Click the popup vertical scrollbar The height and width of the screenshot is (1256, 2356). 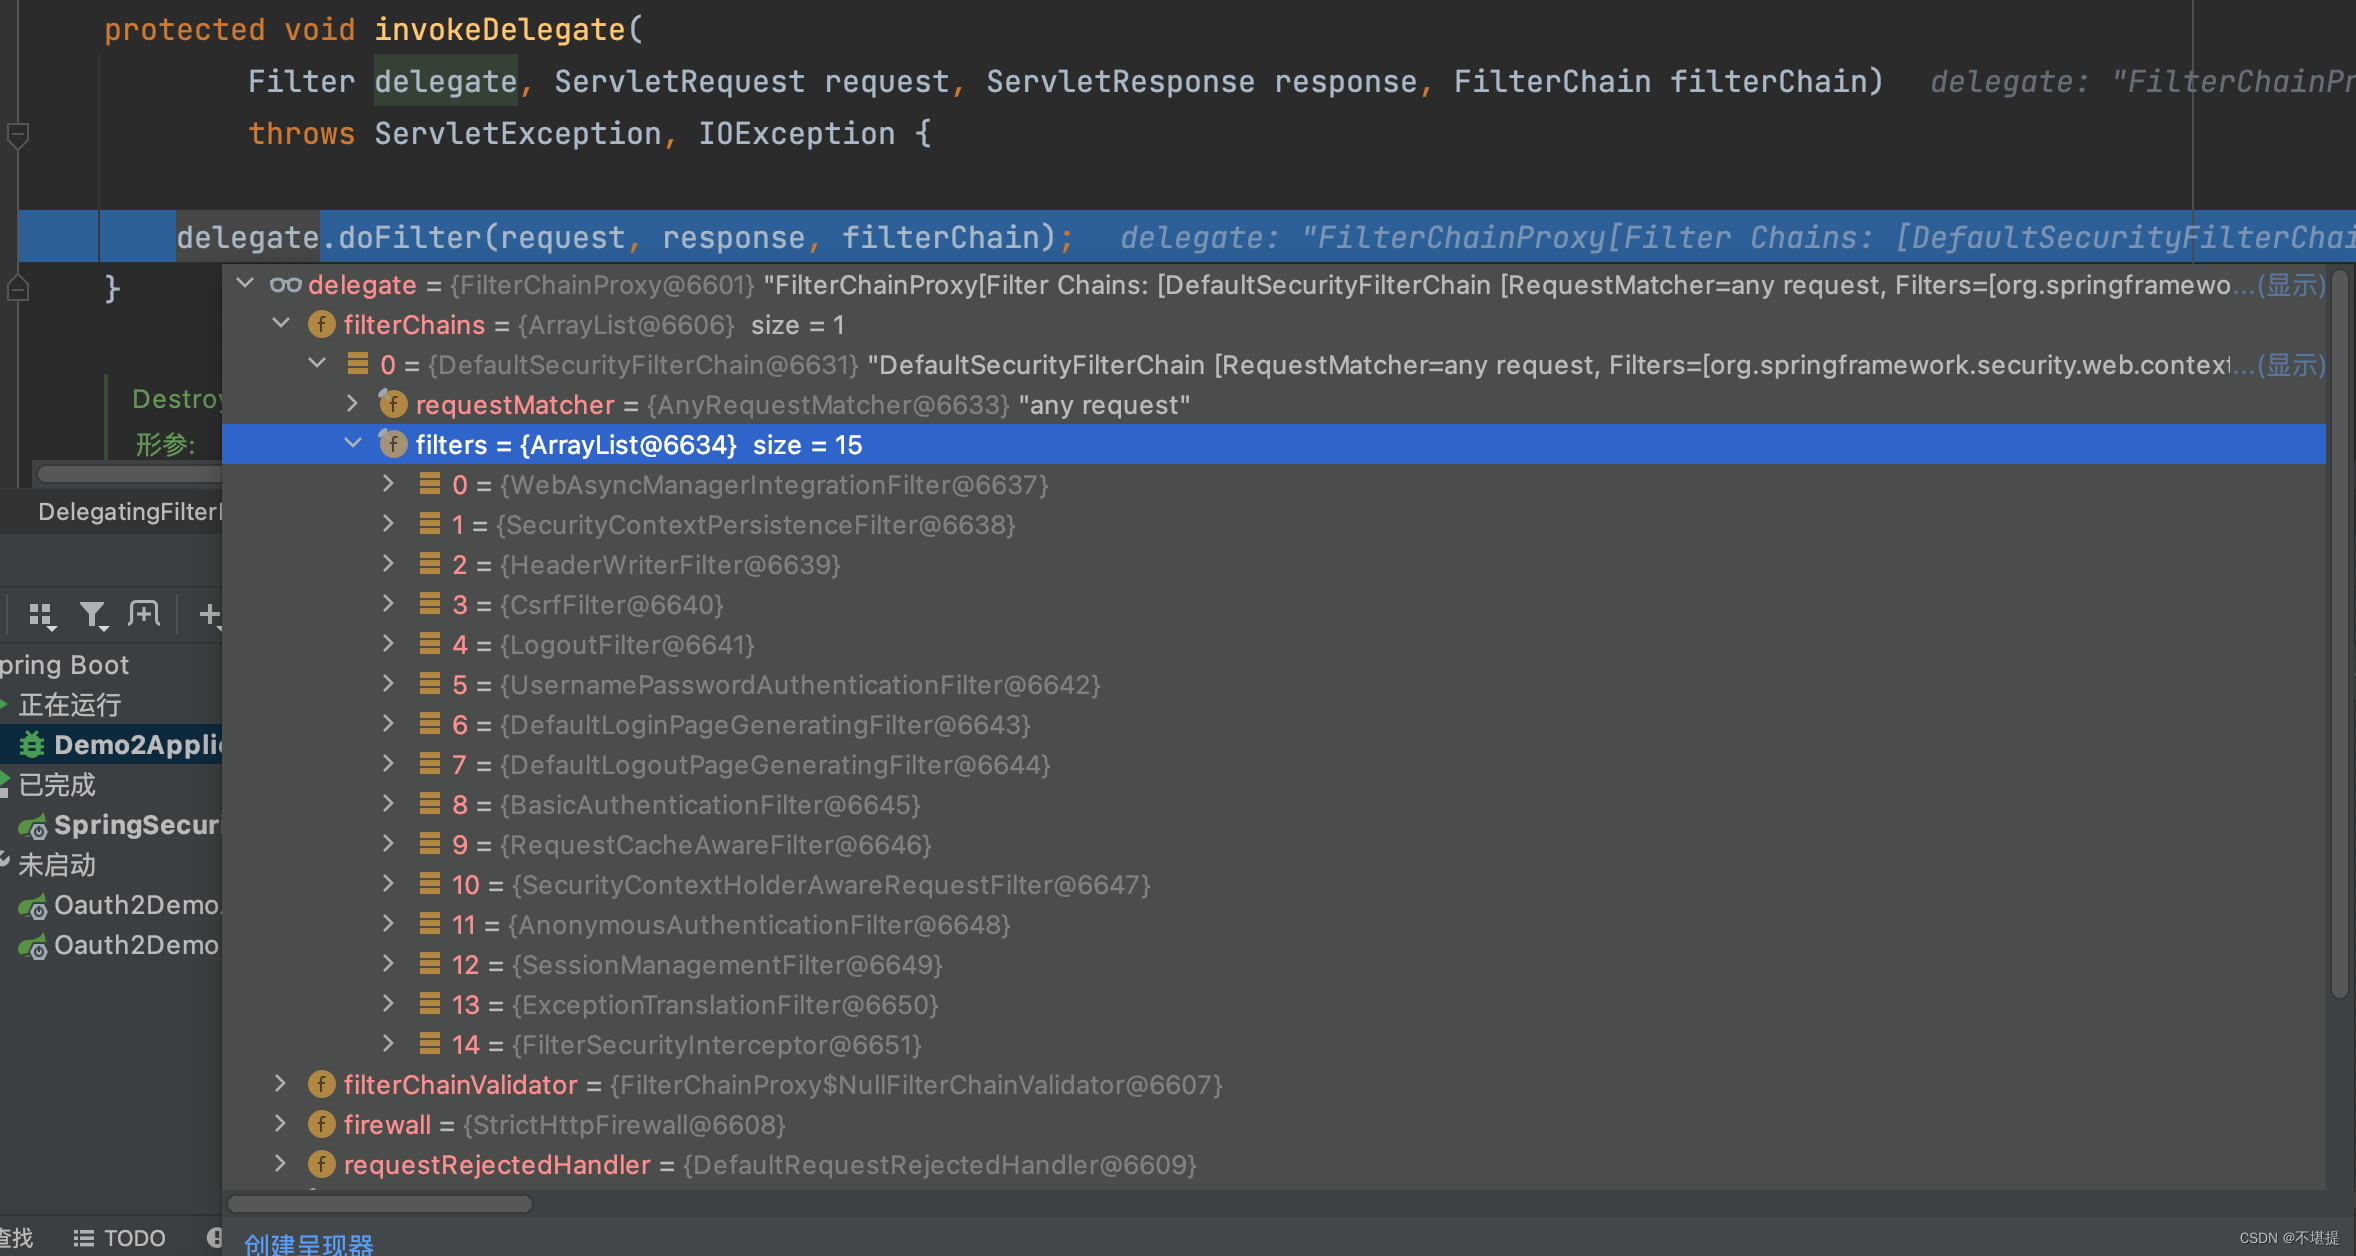[2339, 633]
